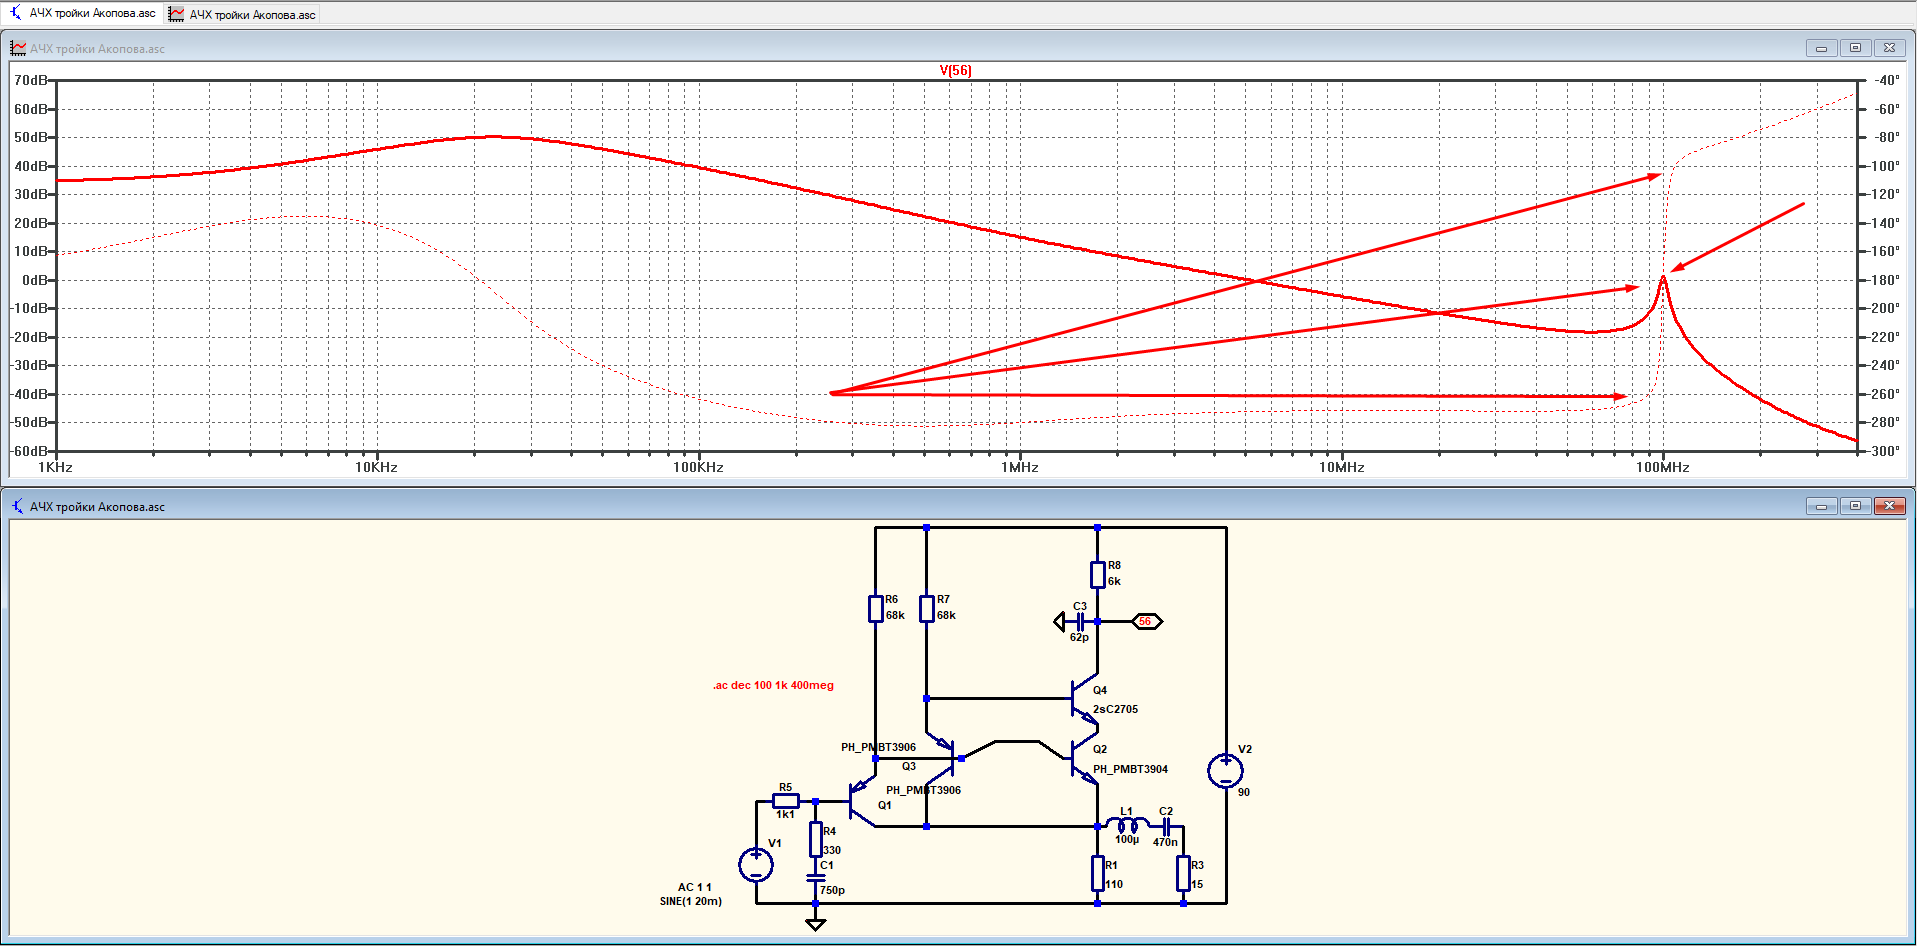Screen dimensions: 1917x946
Task: Click the 1k1 value of R5
Action: pyautogui.click(x=786, y=814)
